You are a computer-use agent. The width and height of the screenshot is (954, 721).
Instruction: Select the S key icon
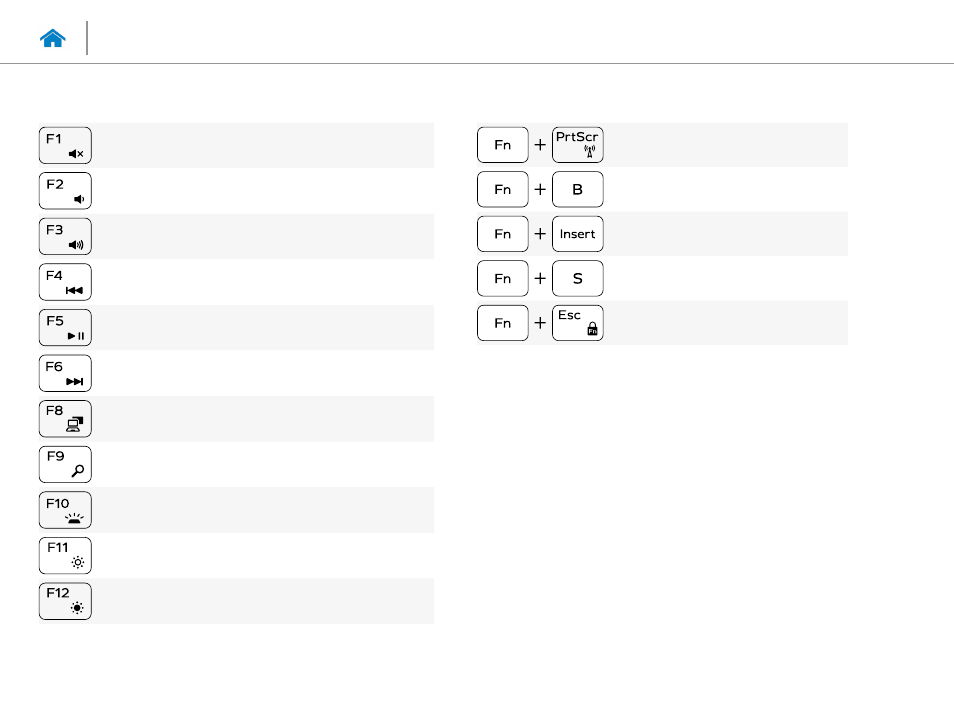578,278
